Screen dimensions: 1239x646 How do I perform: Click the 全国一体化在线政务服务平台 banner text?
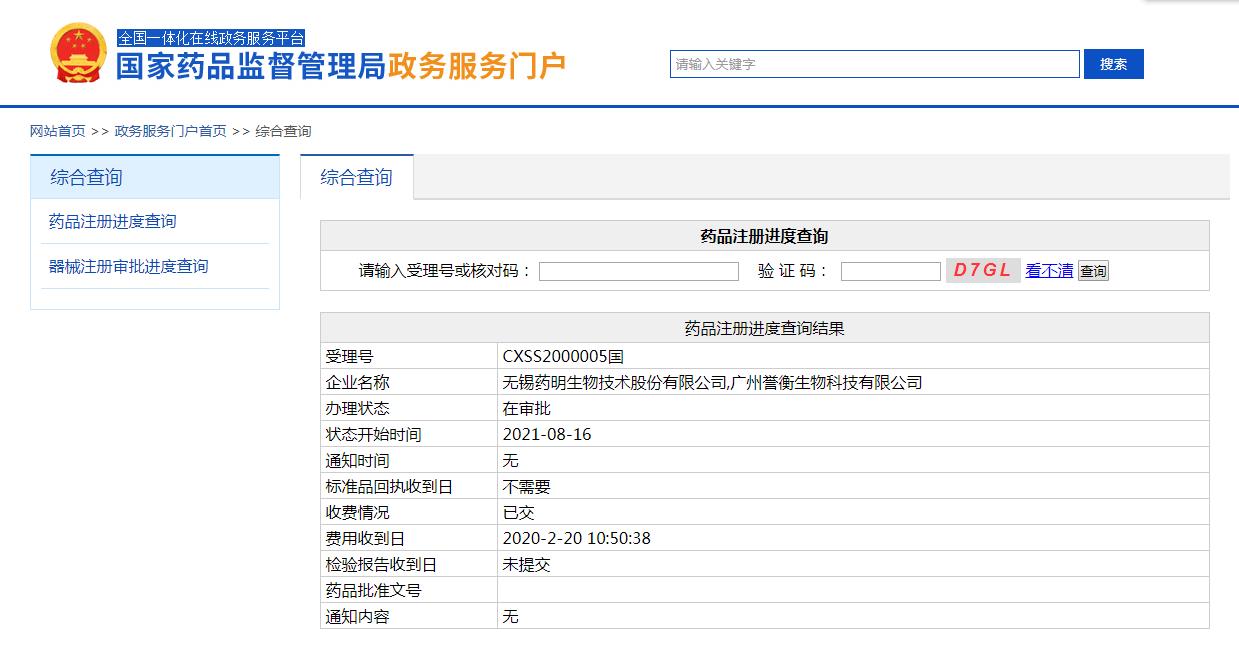(211, 38)
